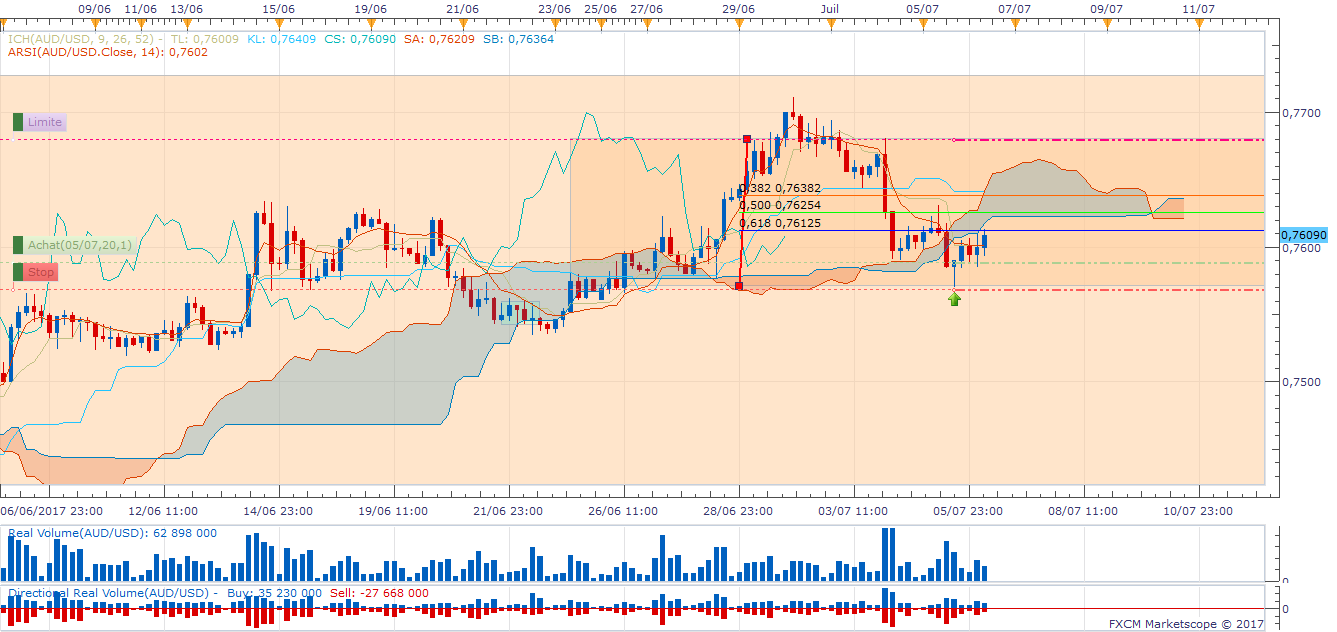This screenshot has width=1337, height=632.
Task: Grab the lower red Fibonacci anchor square
Action: 739,286
